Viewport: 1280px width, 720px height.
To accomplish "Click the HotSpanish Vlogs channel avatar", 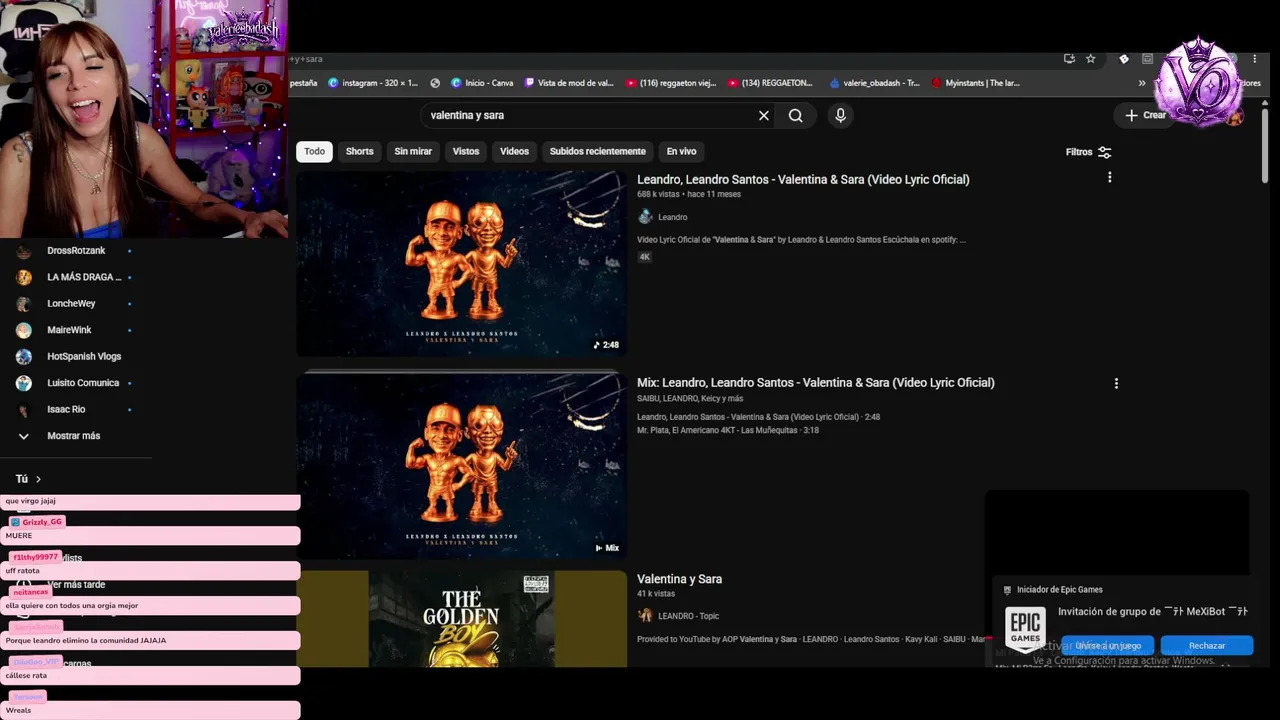I will click(24, 356).
